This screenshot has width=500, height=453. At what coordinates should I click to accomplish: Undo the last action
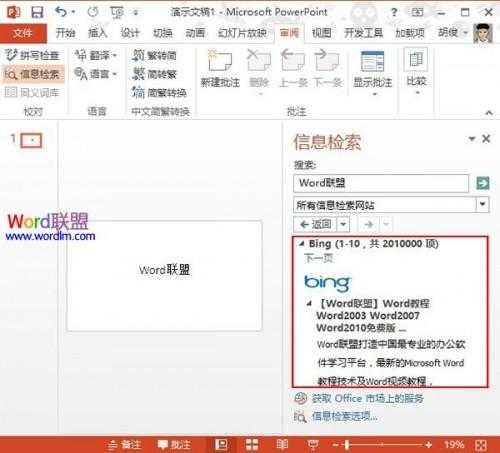[61, 12]
